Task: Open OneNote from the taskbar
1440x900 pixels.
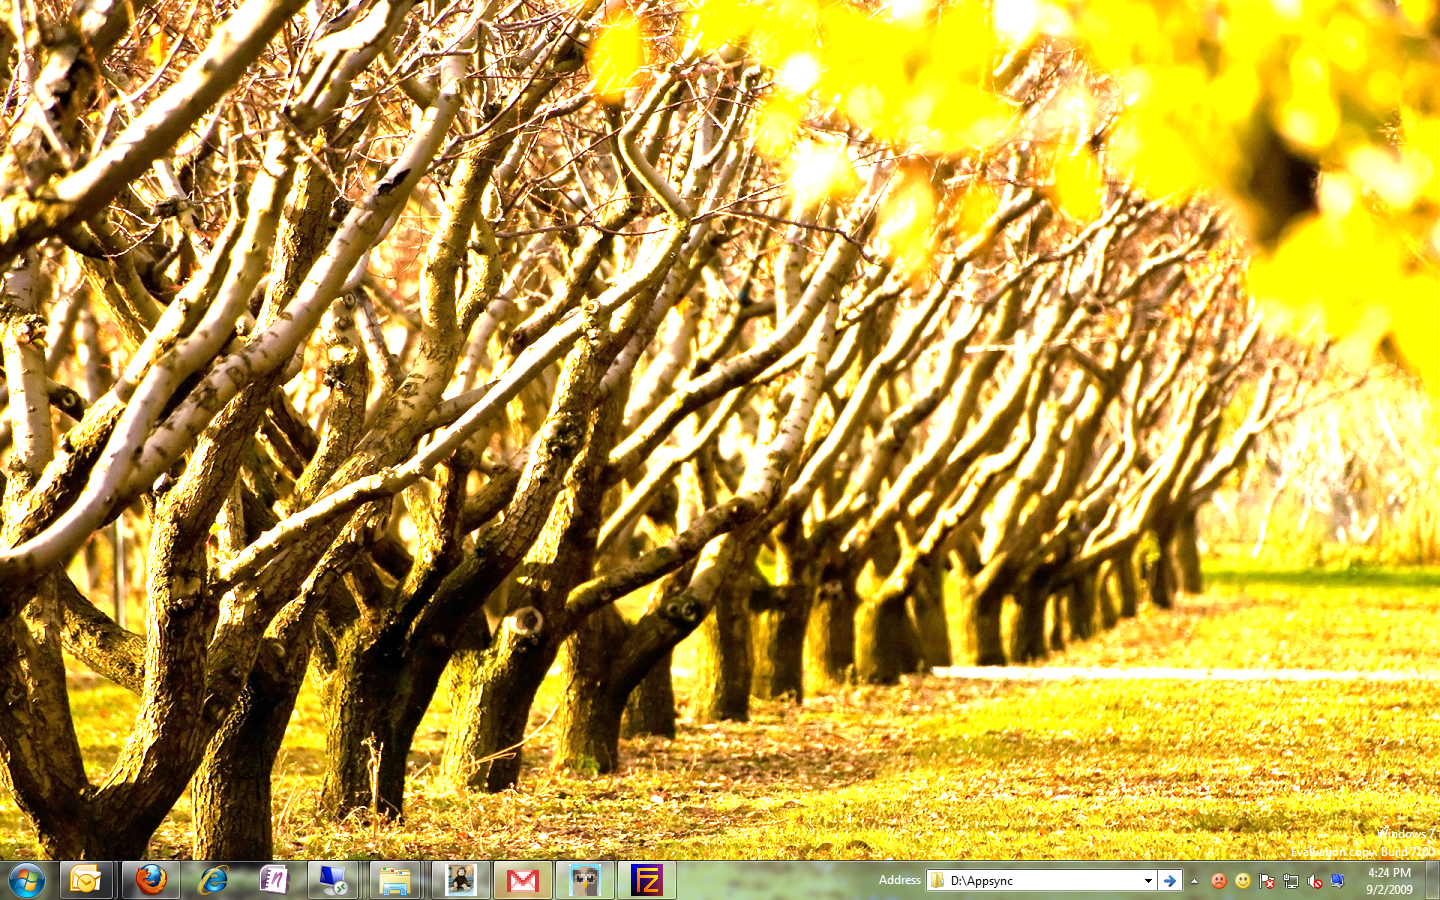Action: 273,880
